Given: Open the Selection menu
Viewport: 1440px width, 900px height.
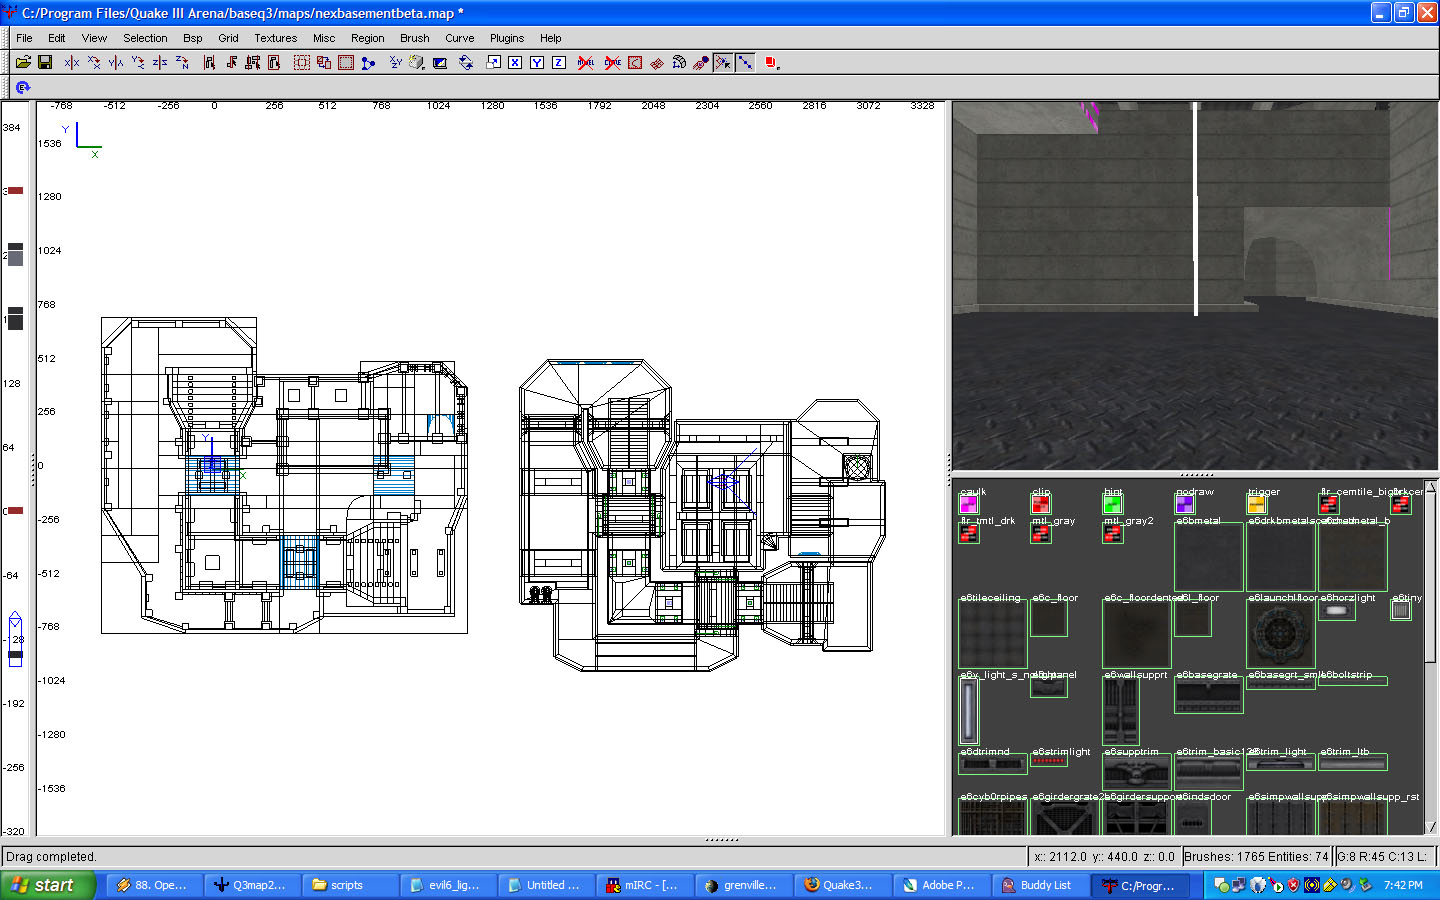Looking at the screenshot, I should point(145,38).
